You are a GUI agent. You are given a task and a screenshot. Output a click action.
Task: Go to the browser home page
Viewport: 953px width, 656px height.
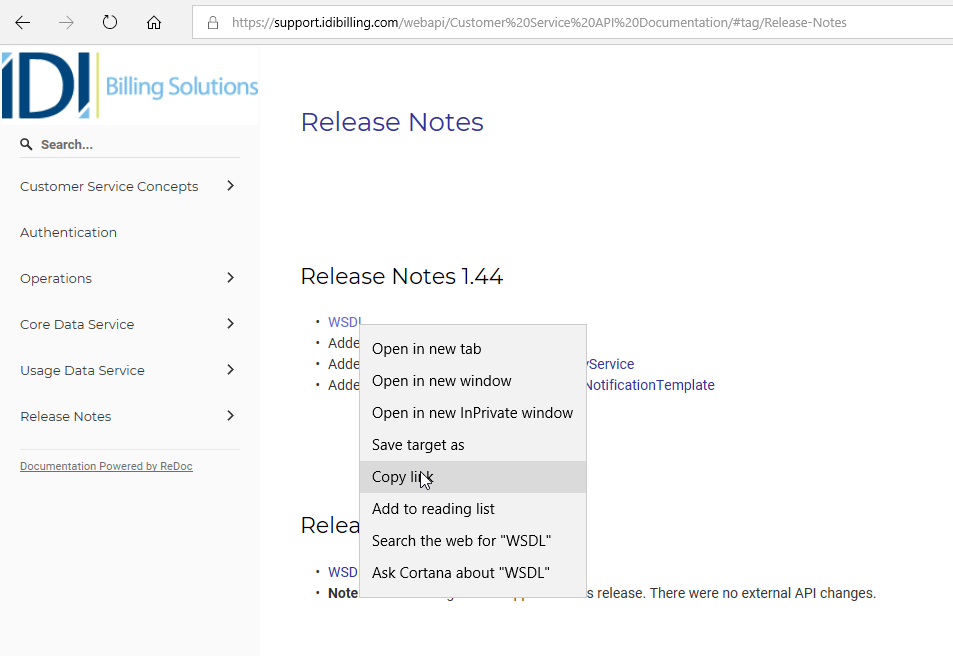click(x=153, y=22)
